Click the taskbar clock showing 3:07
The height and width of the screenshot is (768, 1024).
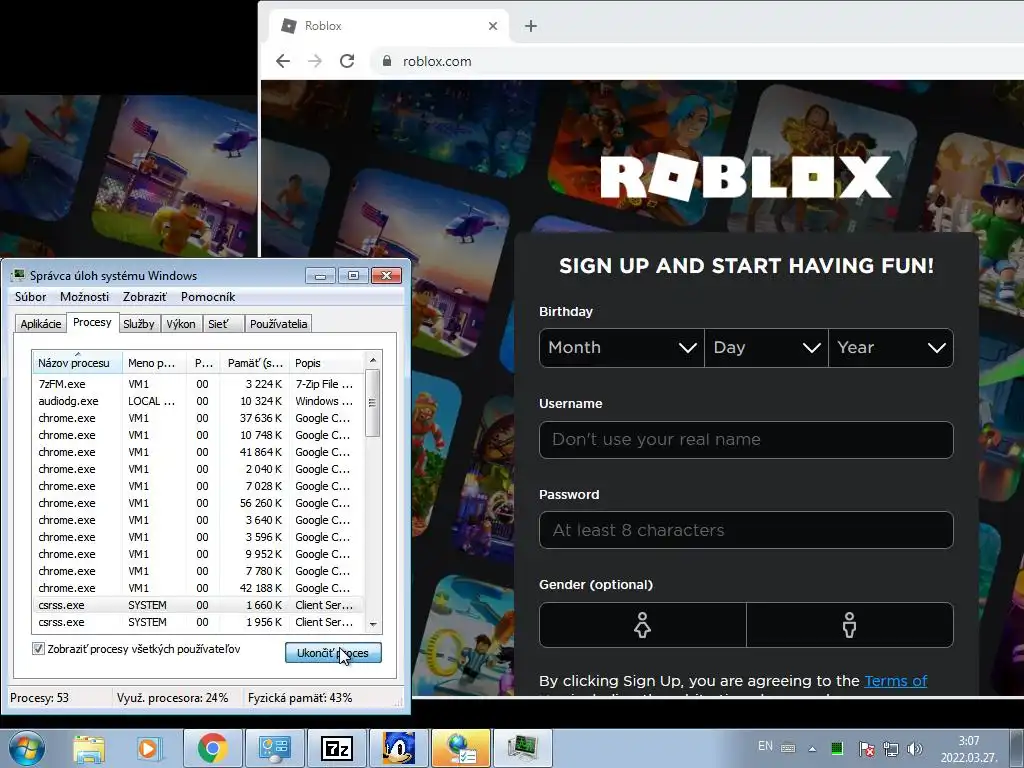pos(968,749)
